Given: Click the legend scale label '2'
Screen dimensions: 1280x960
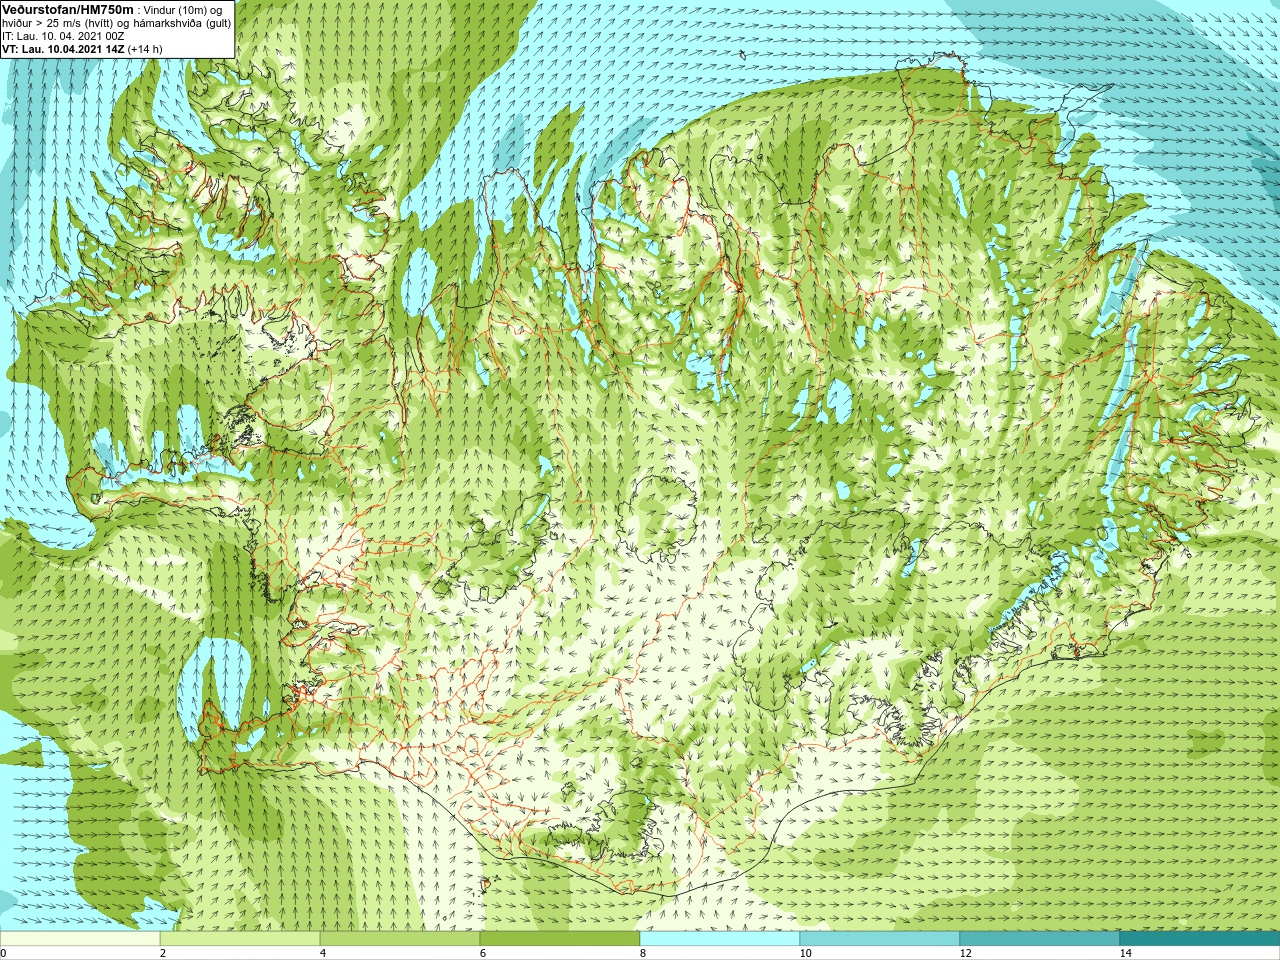Looking at the screenshot, I should pos(162,953).
